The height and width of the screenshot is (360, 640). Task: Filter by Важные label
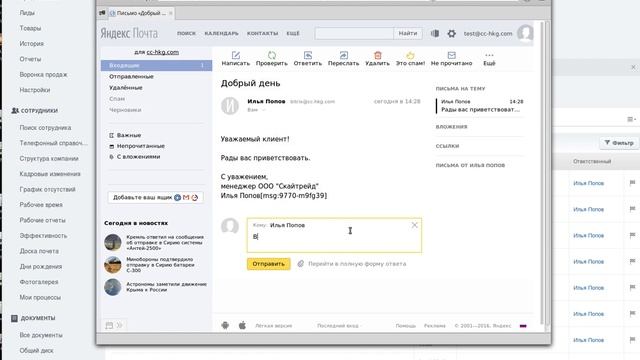129,135
